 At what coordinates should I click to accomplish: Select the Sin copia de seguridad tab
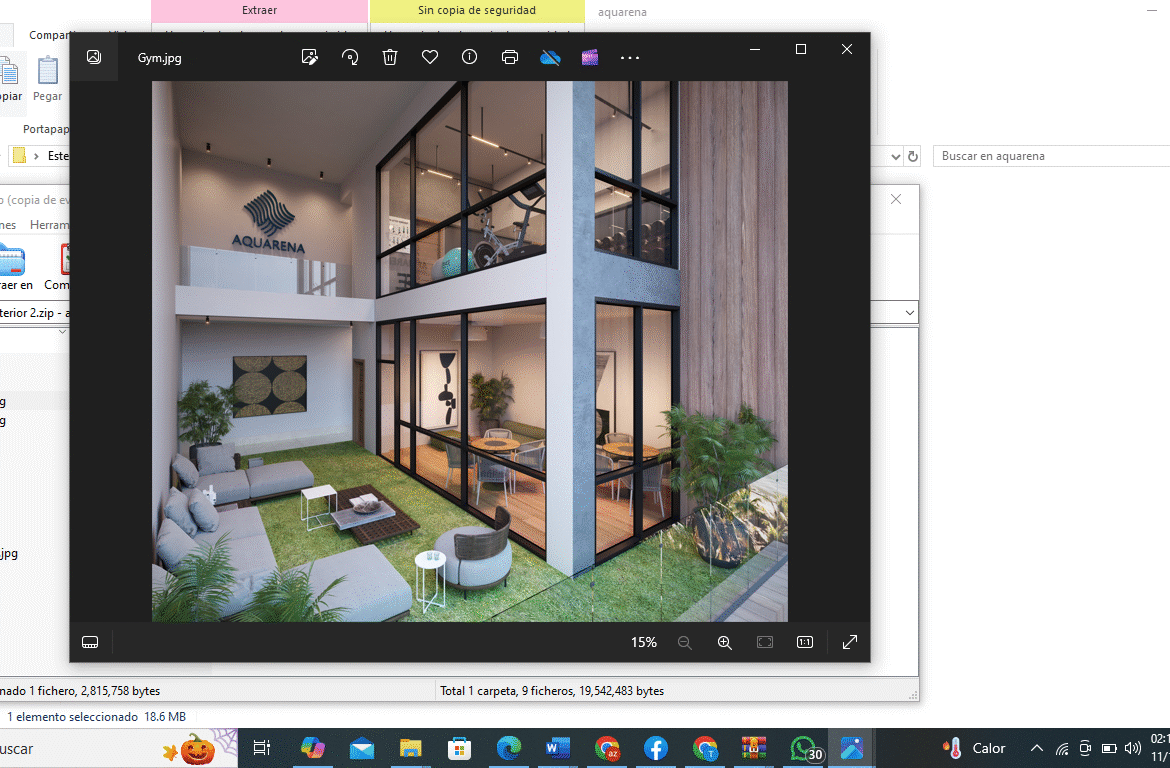477,10
